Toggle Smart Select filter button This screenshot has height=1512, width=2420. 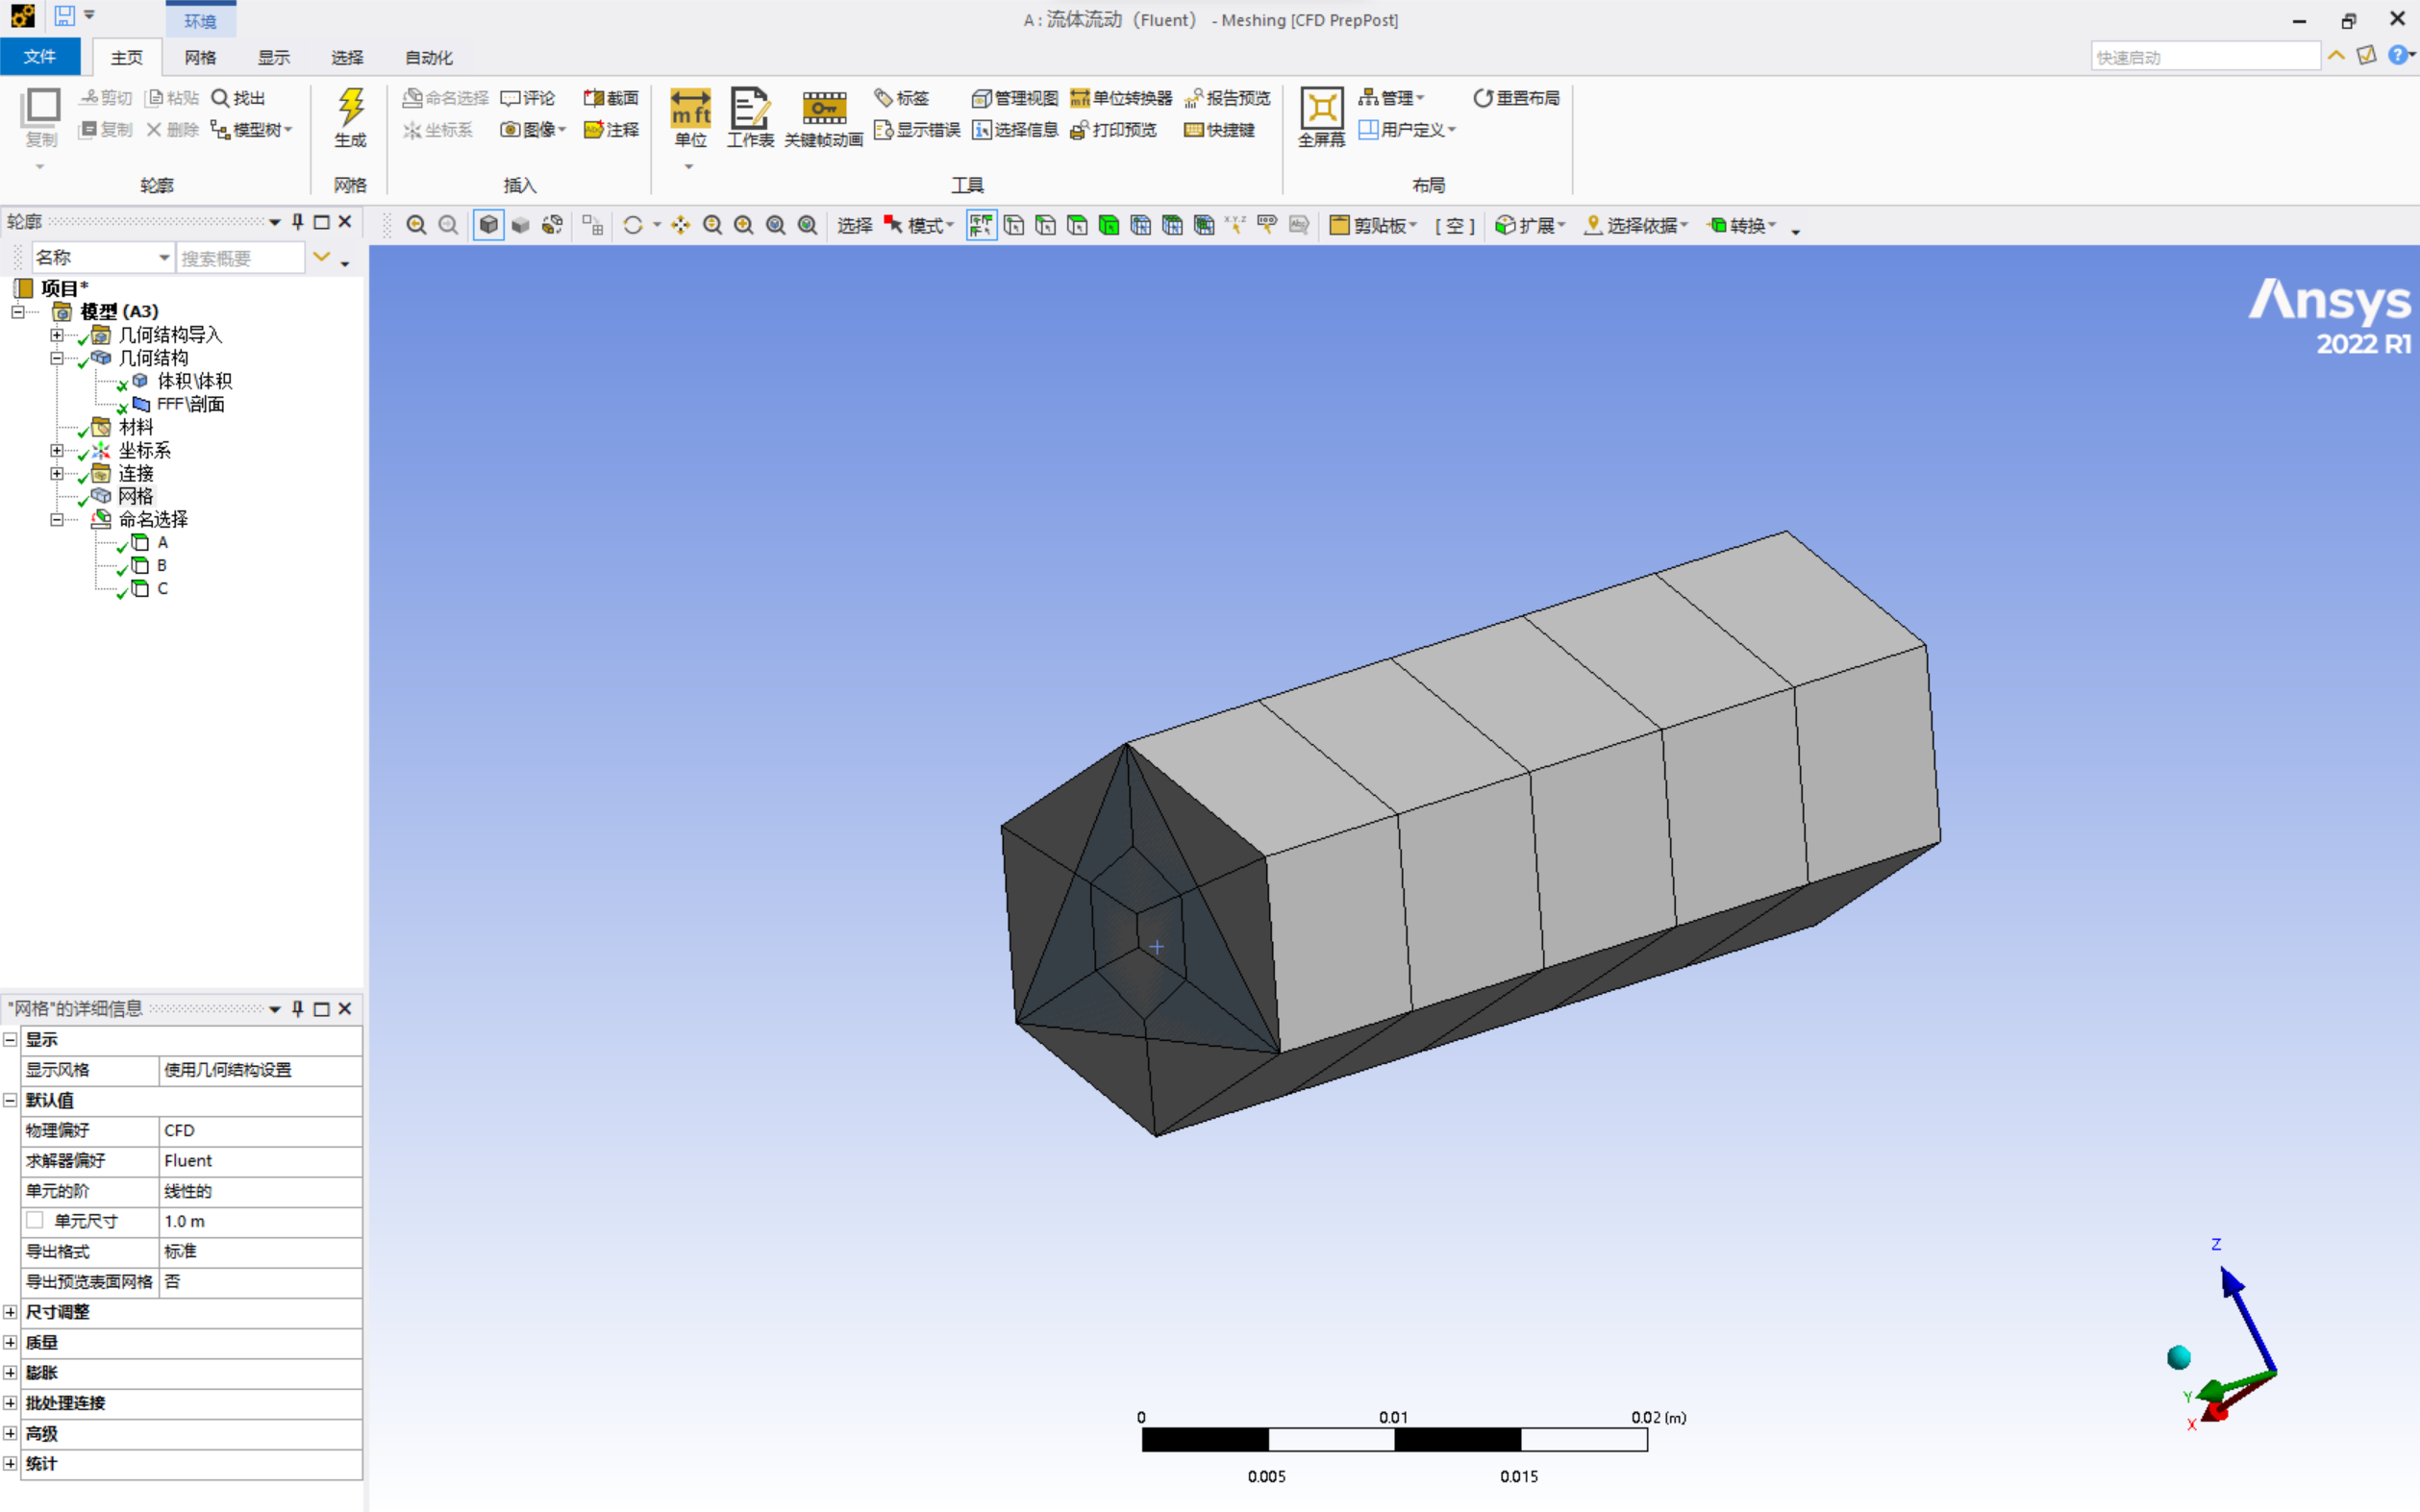tap(981, 225)
